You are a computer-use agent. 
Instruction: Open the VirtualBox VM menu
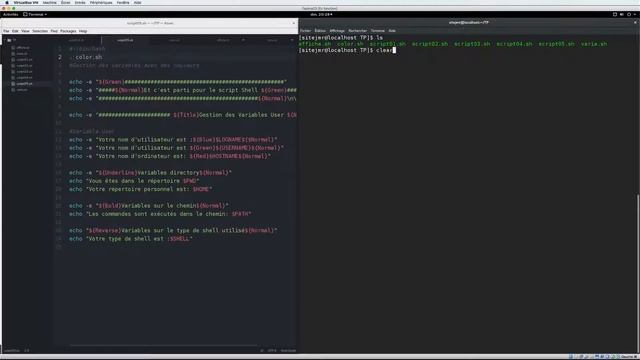[26, 2]
